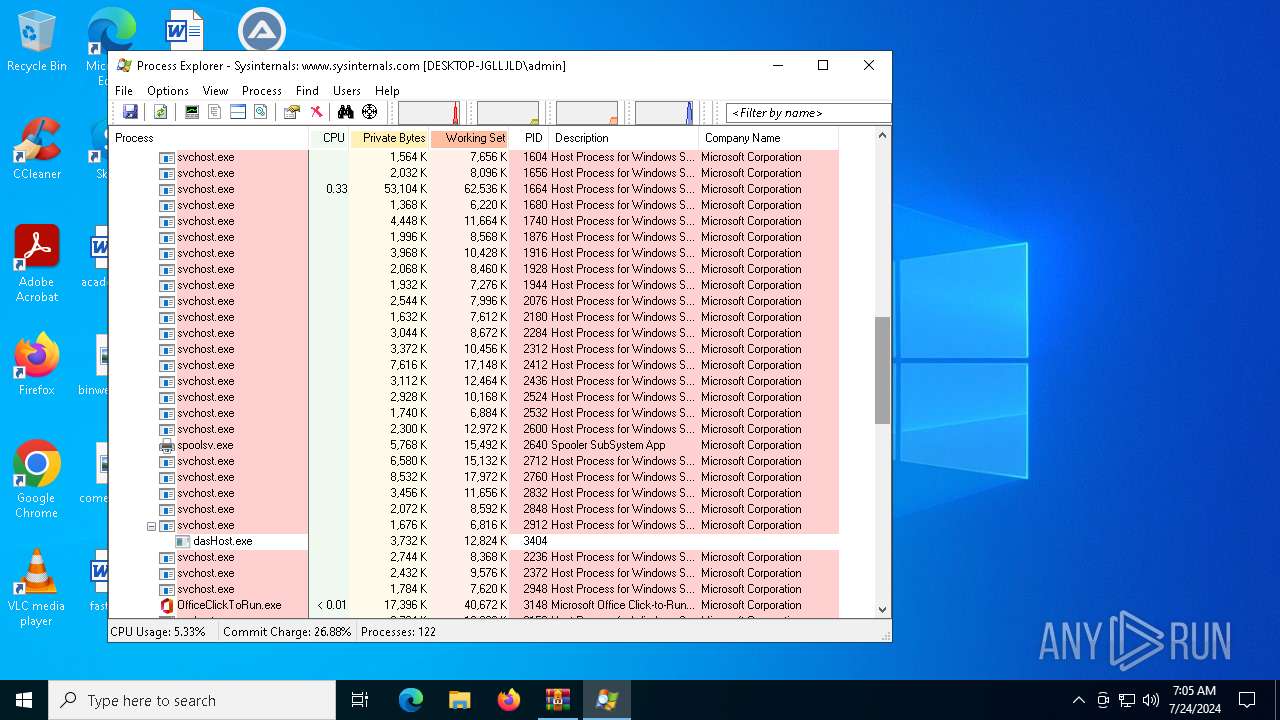Click the Filter by name field

pos(808,113)
